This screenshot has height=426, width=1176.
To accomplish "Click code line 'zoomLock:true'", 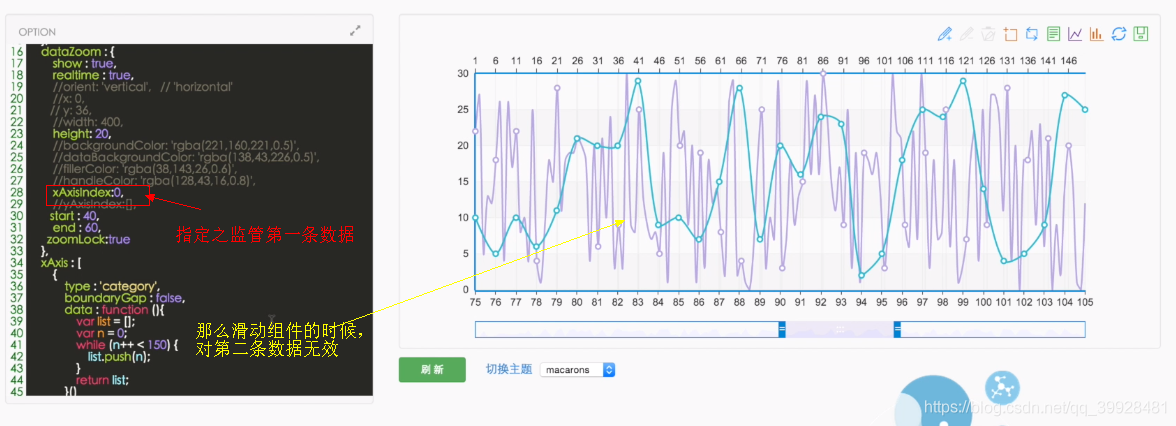I will pos(88,240).
